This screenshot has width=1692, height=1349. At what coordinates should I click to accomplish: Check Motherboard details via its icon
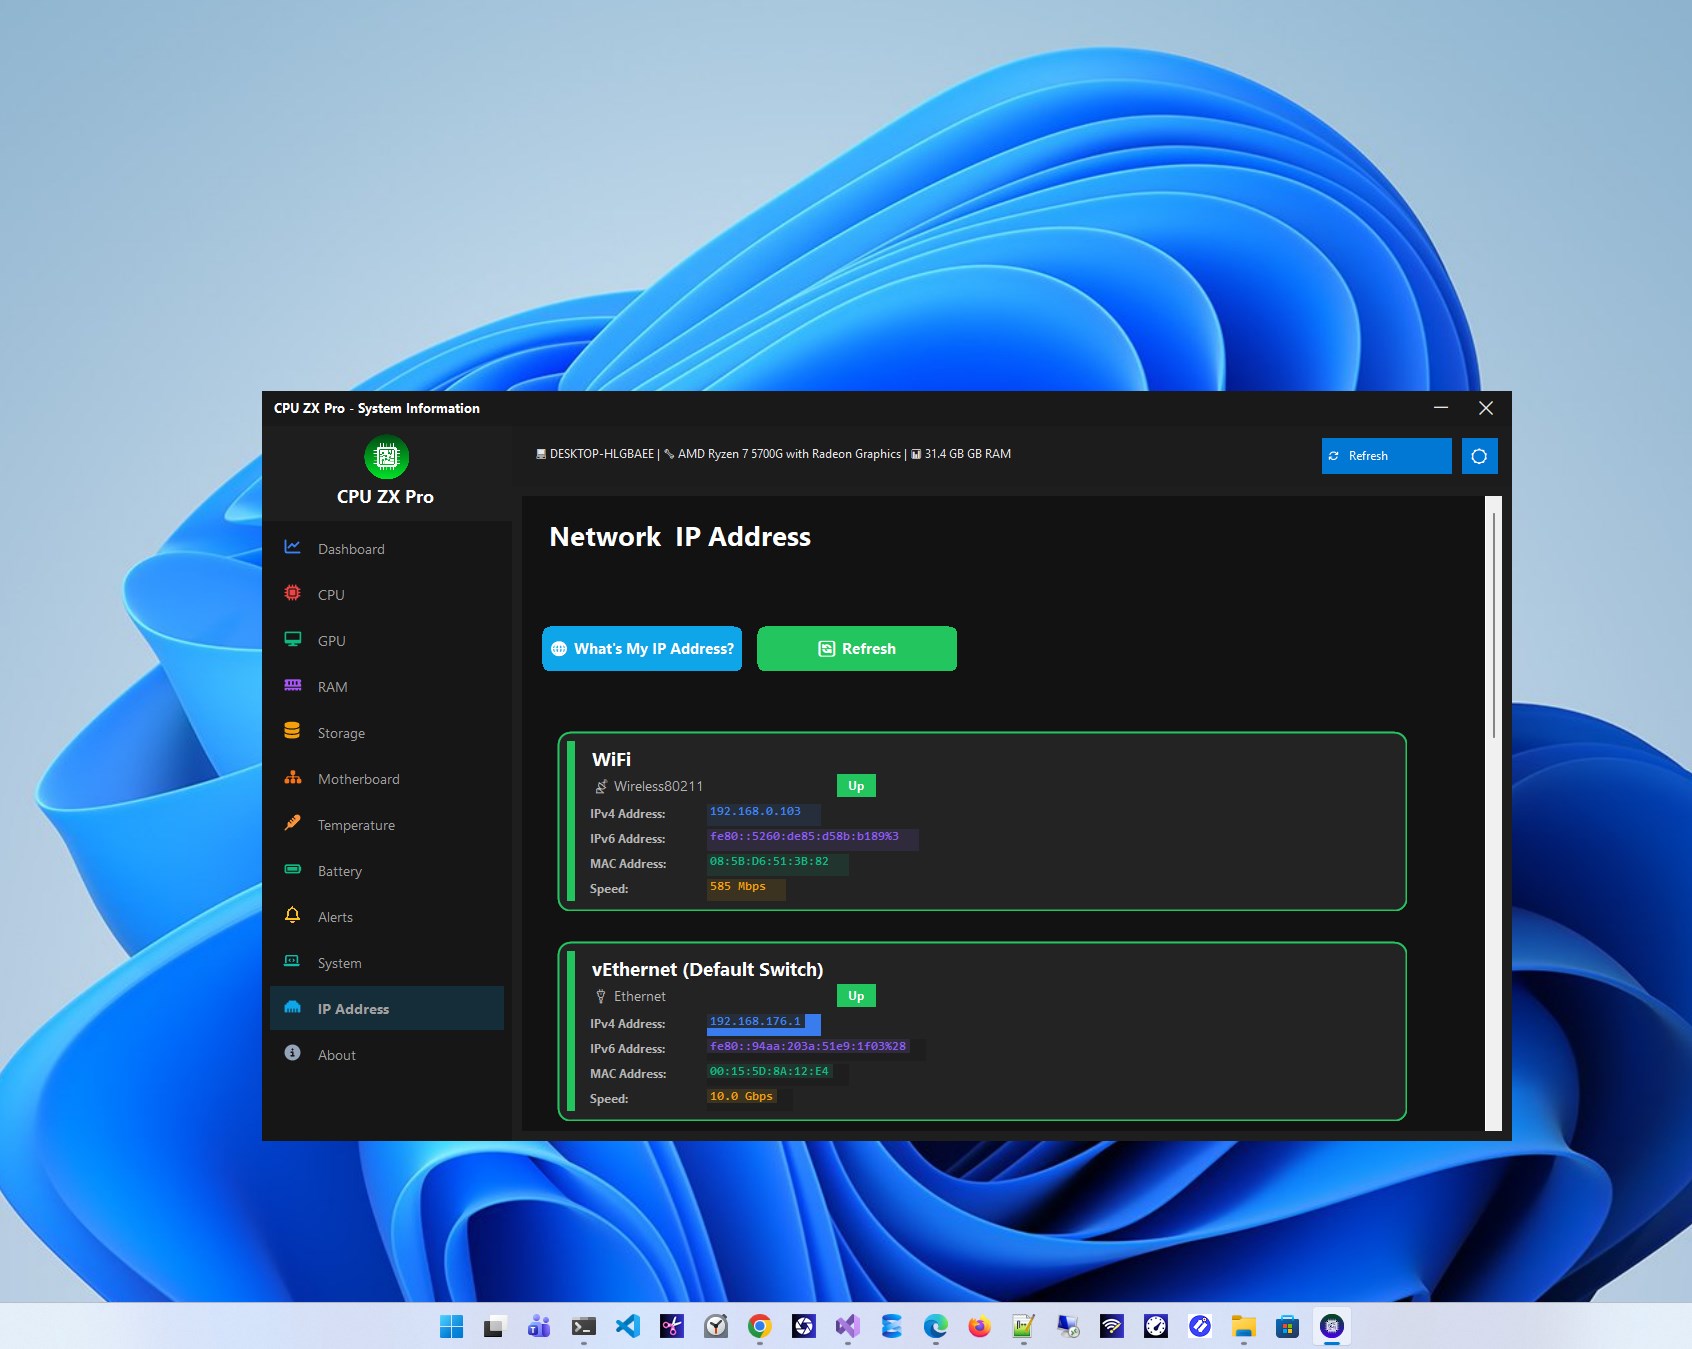[x=292, y=778]
